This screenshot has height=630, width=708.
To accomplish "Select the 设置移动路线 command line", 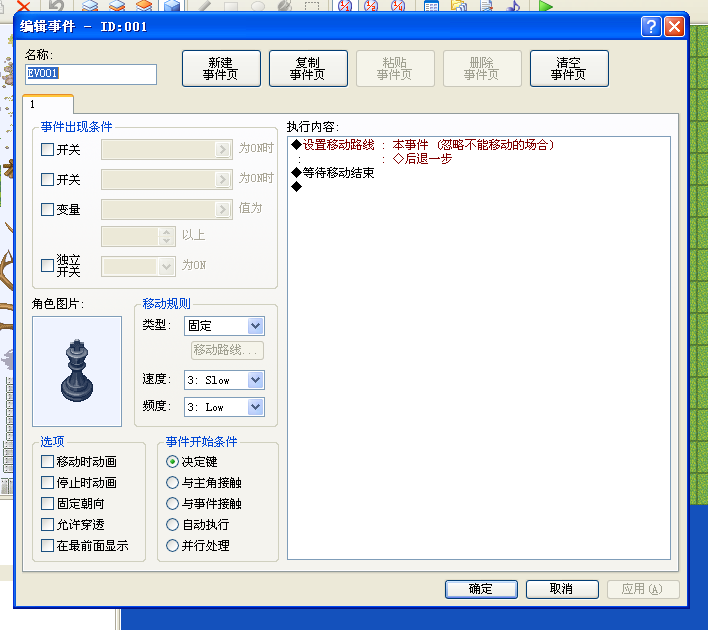I will pyautogui.click(x=479, y=145).
